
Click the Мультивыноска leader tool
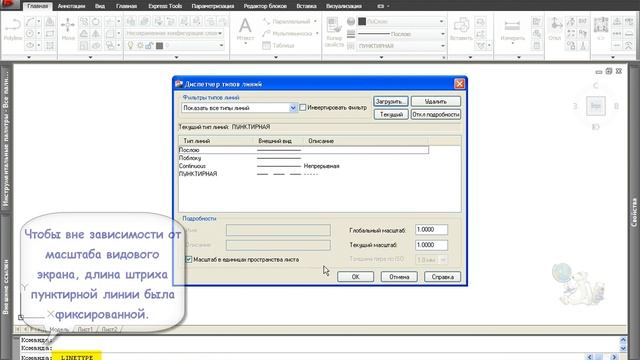pos(288,33)
